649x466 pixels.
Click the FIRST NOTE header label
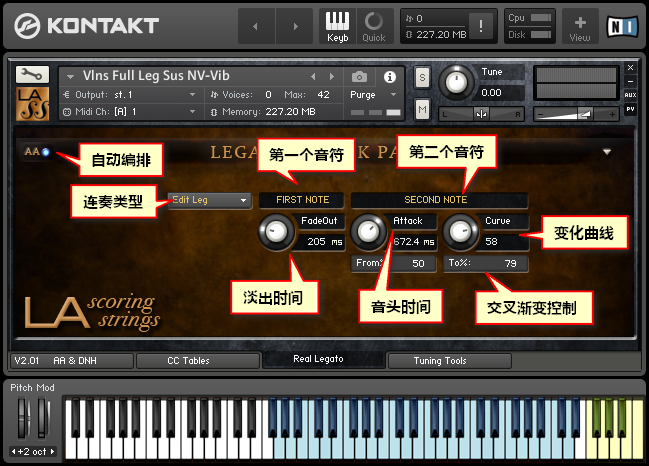[303, 200]
